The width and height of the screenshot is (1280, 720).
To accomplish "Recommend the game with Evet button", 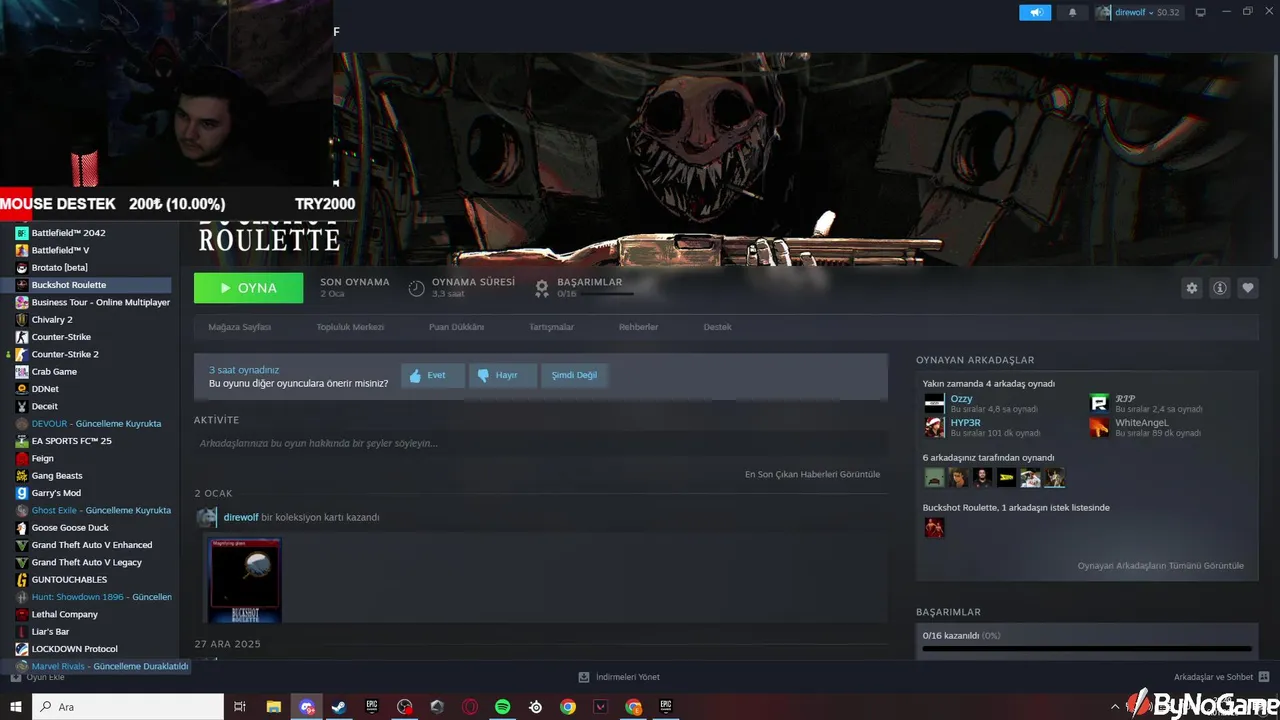I will [433, 375].
